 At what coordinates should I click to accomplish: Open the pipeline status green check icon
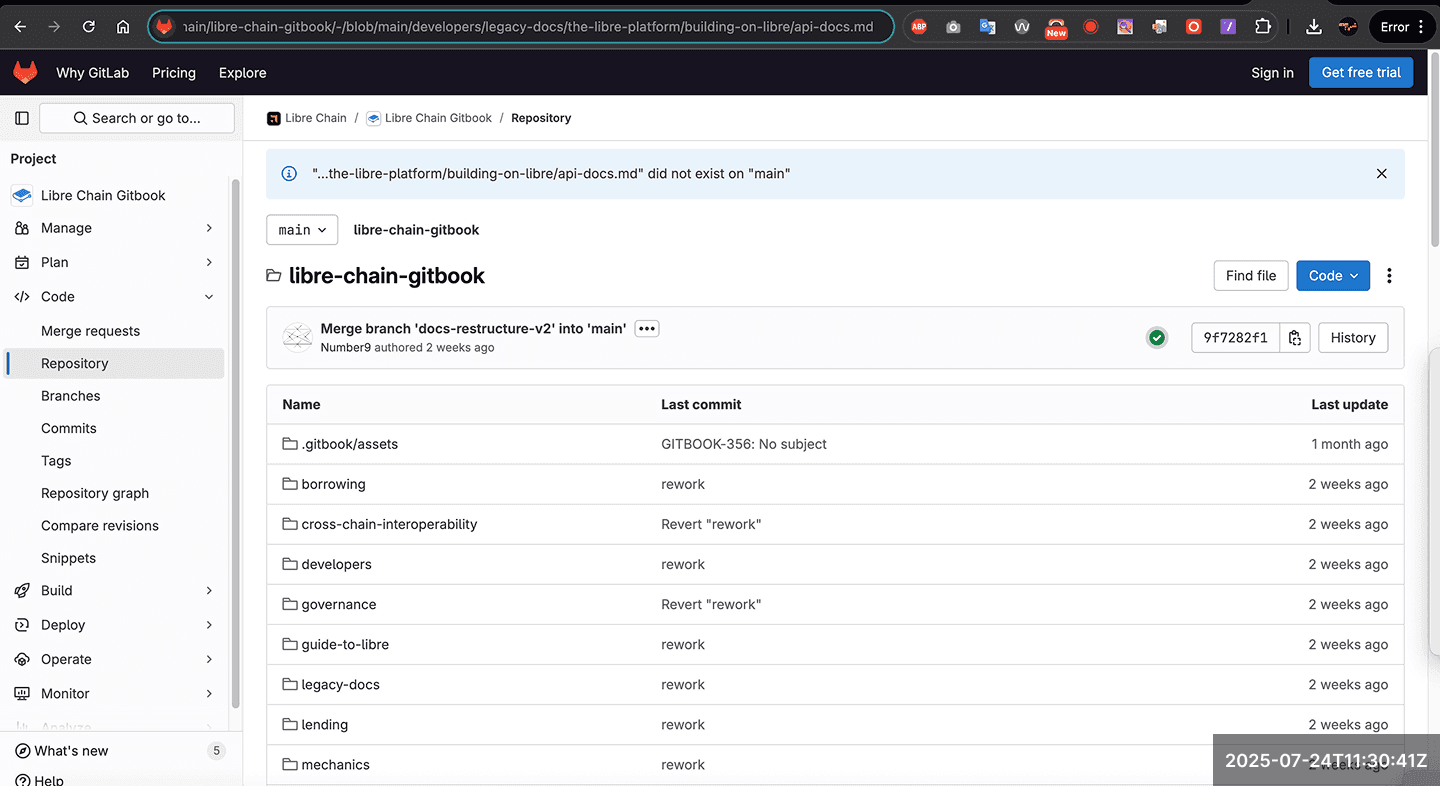tap(1157, 337)
